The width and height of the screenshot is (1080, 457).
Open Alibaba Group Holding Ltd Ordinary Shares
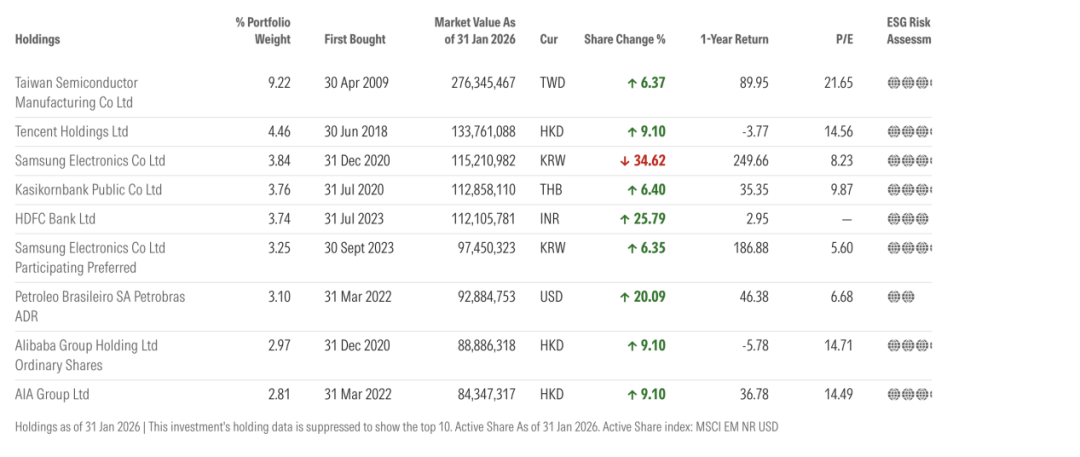87,355
